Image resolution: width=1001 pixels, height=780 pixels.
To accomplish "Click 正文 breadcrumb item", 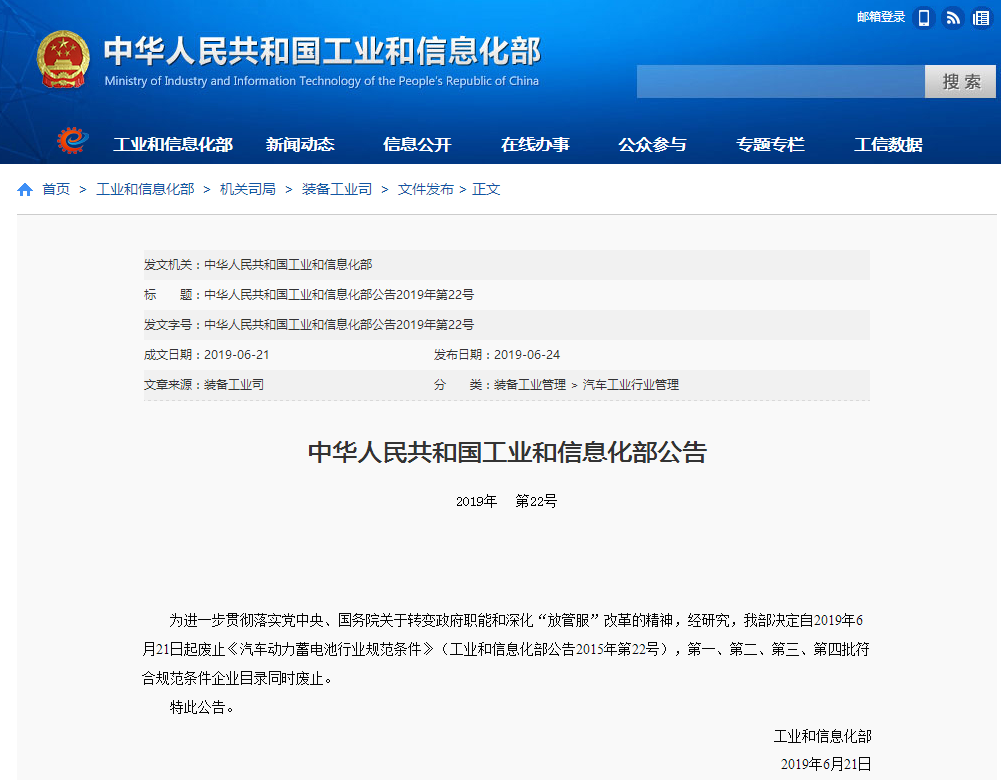I will coord(486,190).
